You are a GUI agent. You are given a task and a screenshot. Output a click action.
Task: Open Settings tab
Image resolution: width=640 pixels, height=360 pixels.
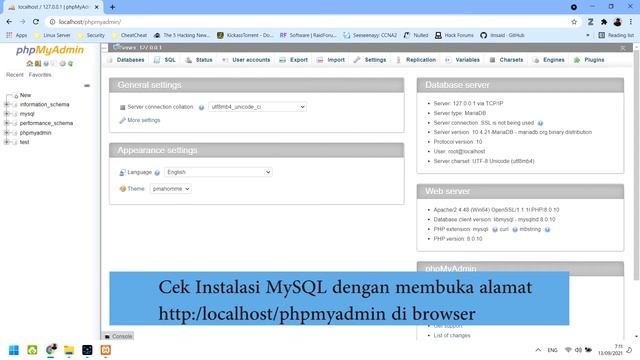pyautogui.click(x=370, y=60)
